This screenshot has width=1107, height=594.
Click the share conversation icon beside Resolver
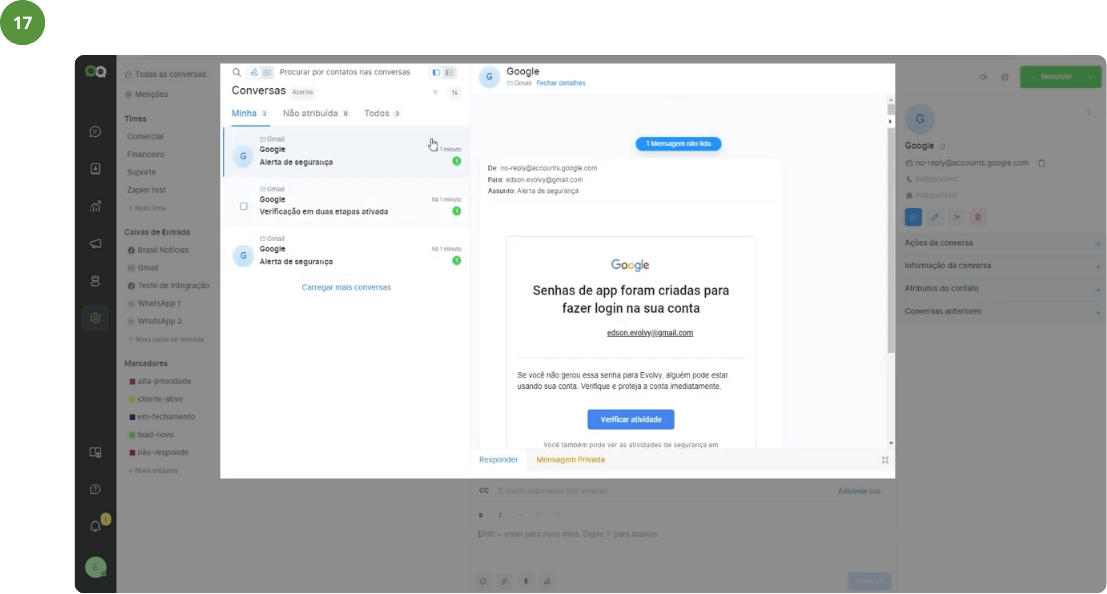pyautogui.click(x=1005, y=77)
